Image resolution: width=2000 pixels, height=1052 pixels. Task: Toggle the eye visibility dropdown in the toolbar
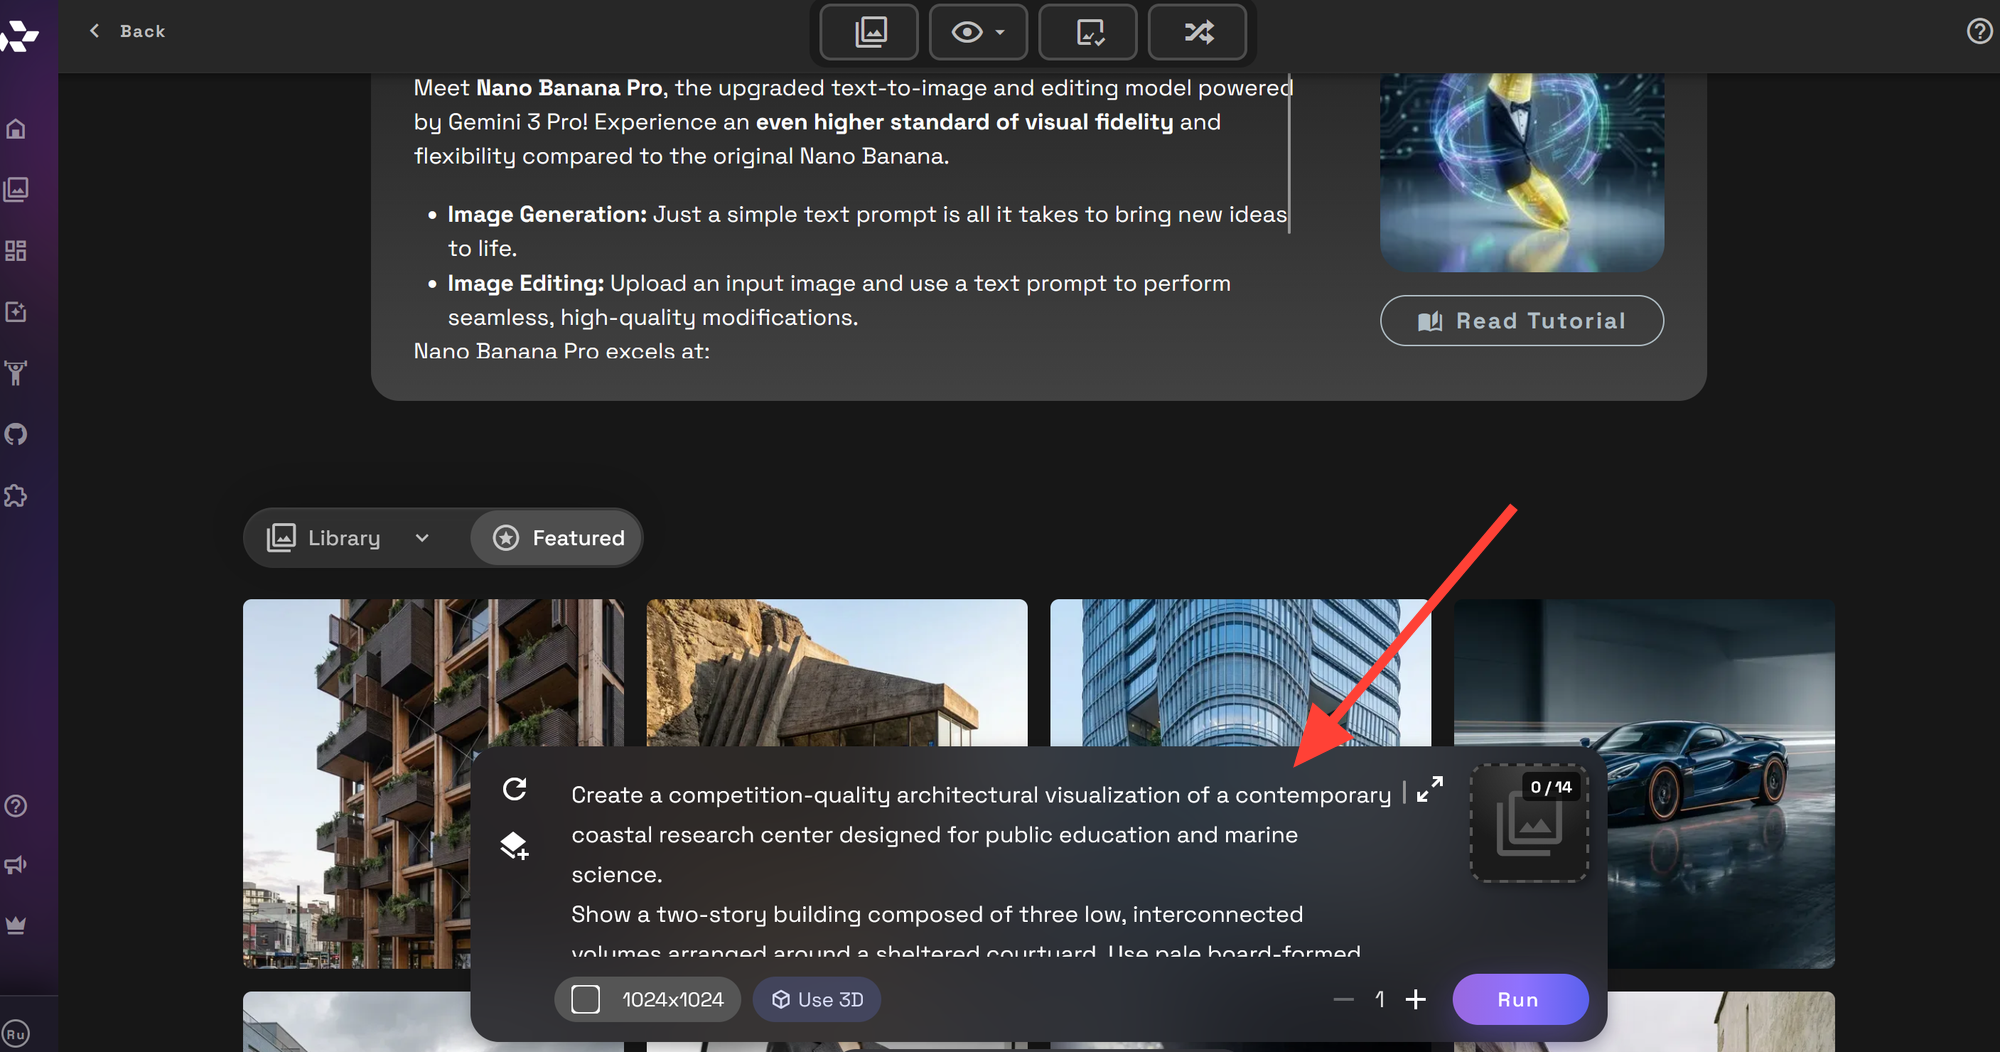click(x=978, y=32)
